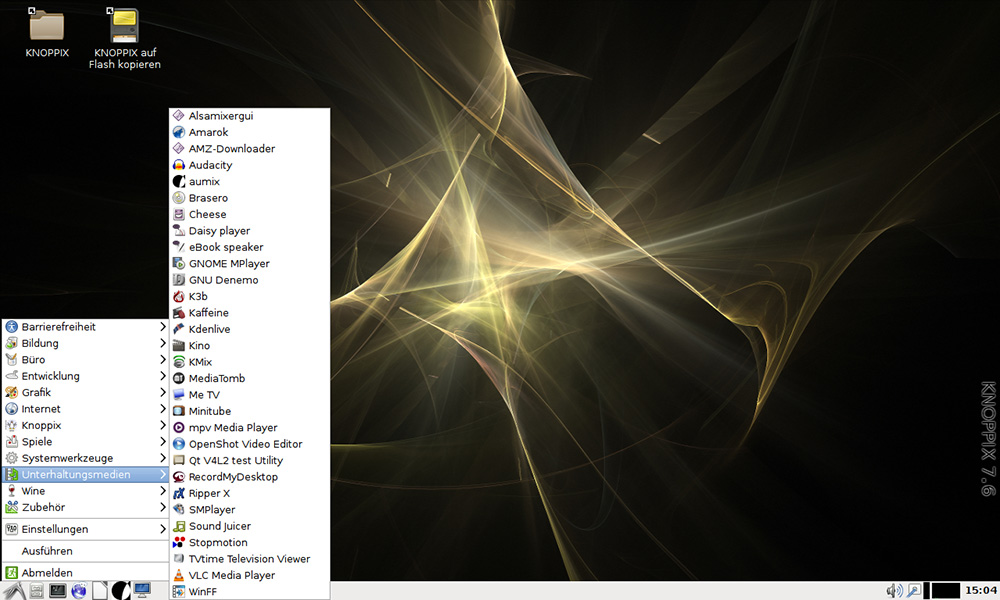Expand the Spiele submenu arrow
The width and height of the screenshot is (1000, 600).
coord(163,442)
